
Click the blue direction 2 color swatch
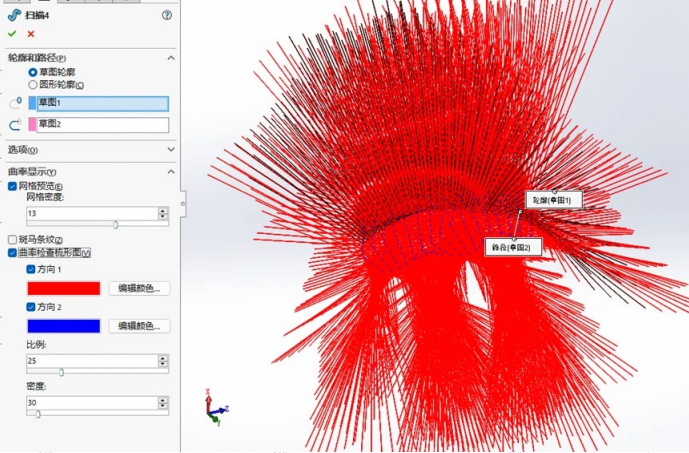[x=64, y=326]
